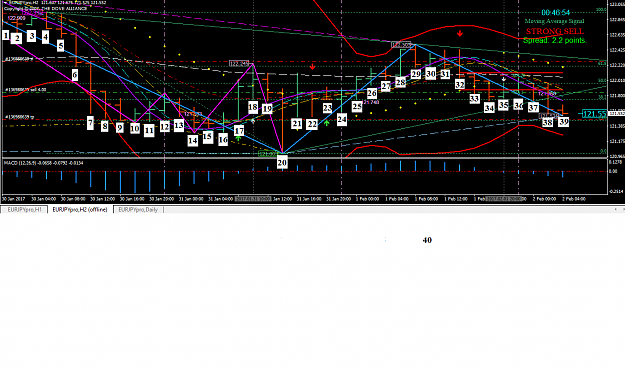The height and width of the screenshot is (369, 625).
Task: Click the red sell arrow under upper band peak
Action: [460, 33]
